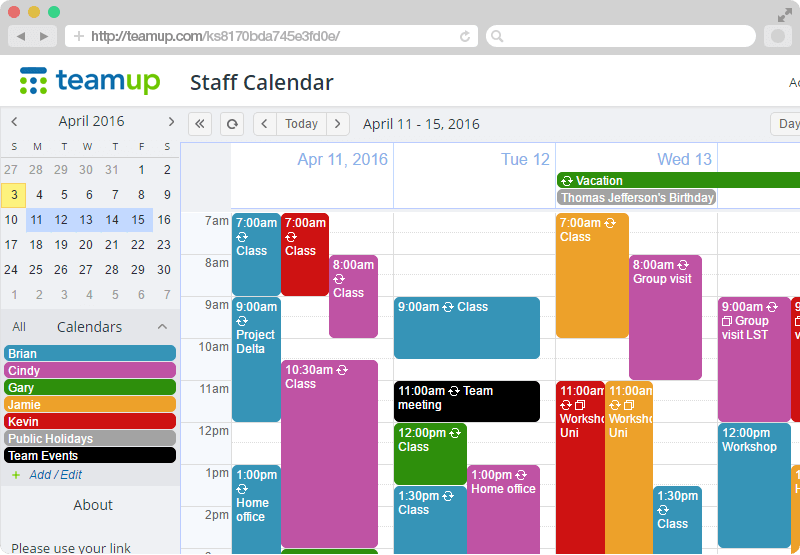
Task: Toggle the Public Holidays calendar
Action: (x=90, y=438)
